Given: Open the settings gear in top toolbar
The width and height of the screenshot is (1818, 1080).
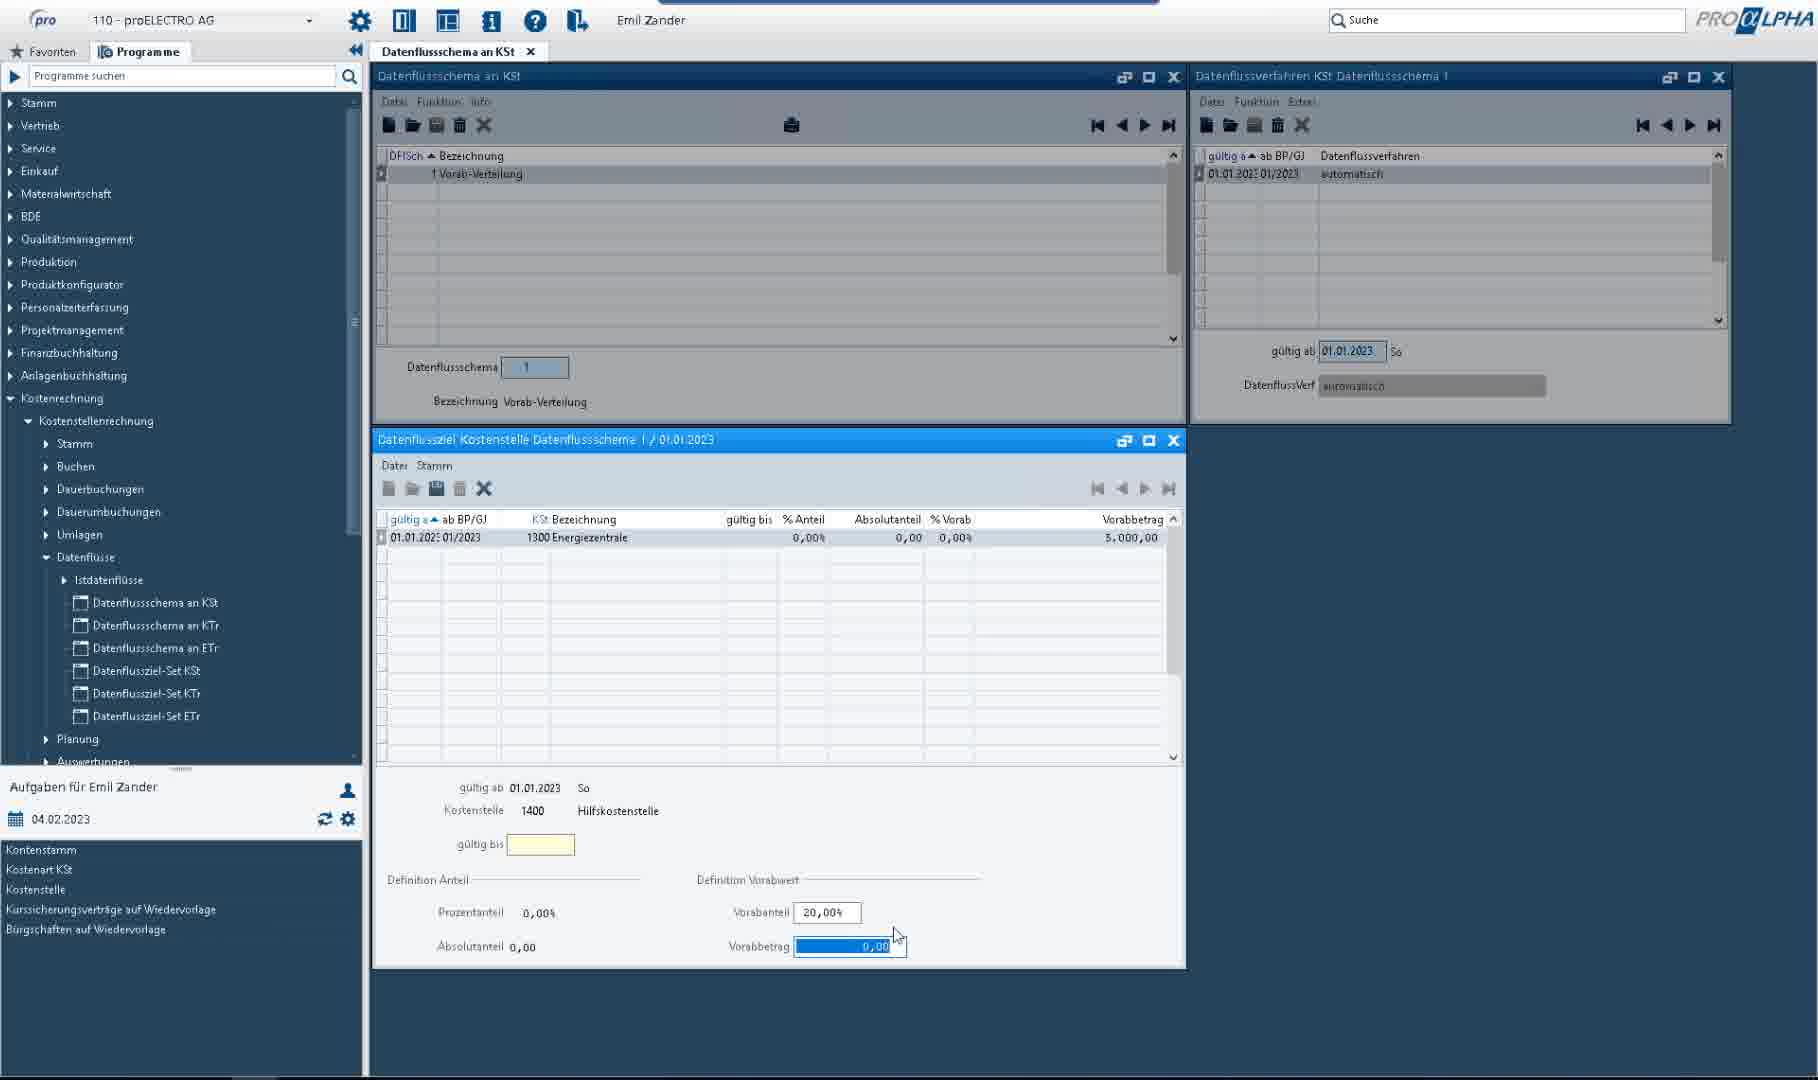Looking at the screenshot, I should (x=360, y=20).
